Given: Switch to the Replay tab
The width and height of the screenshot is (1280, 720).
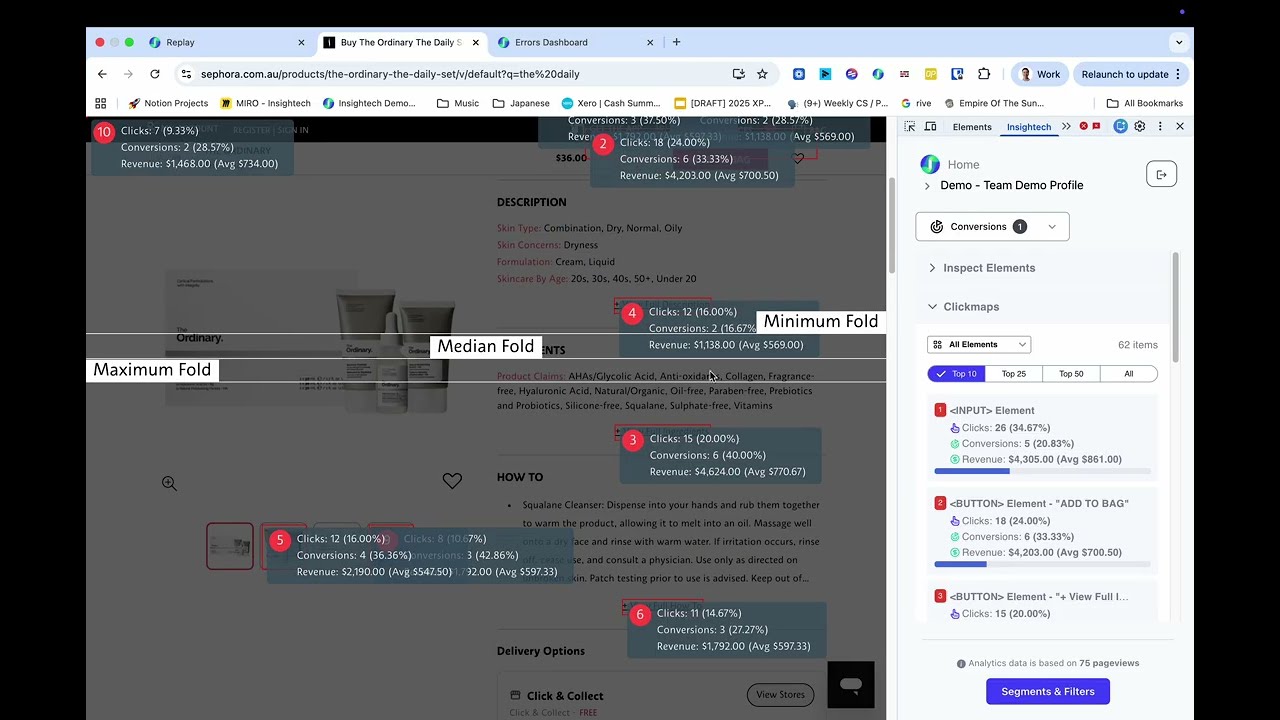Looking at the screenshot, I should coord(226,42).
